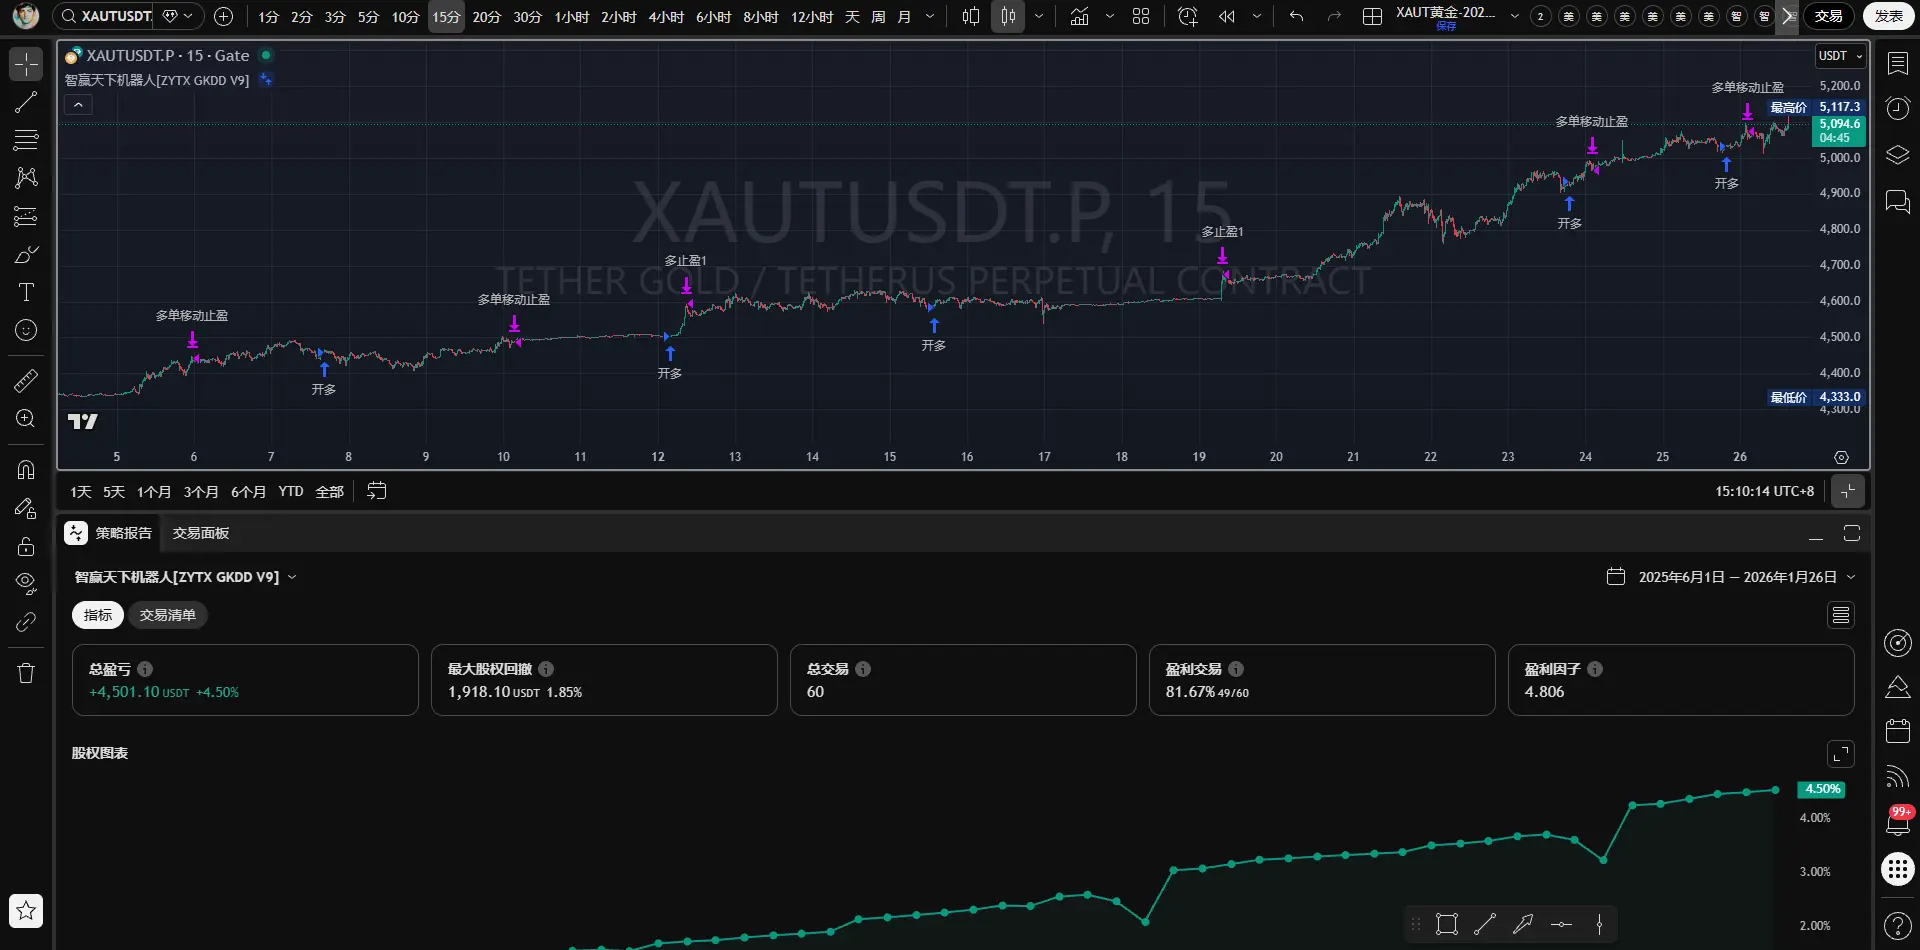Viewport: 1920px width, 950px height.
Task: Open the backtest date range dropdown
Action: 1730,577
